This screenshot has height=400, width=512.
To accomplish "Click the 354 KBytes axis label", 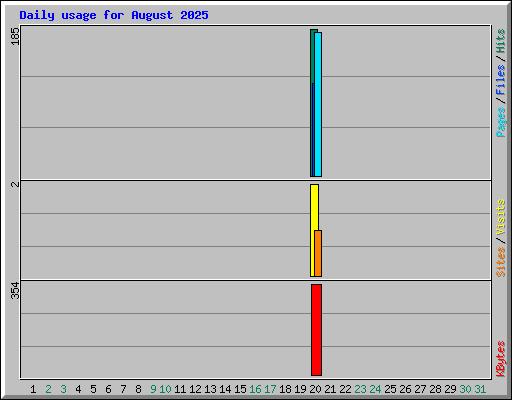I will point(15,291).
